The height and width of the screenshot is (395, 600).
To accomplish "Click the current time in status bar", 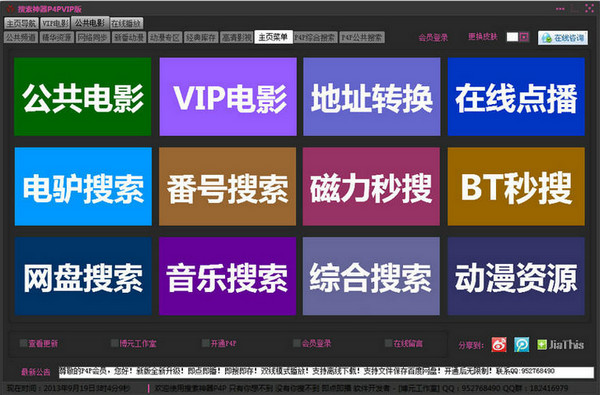I will [69, 388].
